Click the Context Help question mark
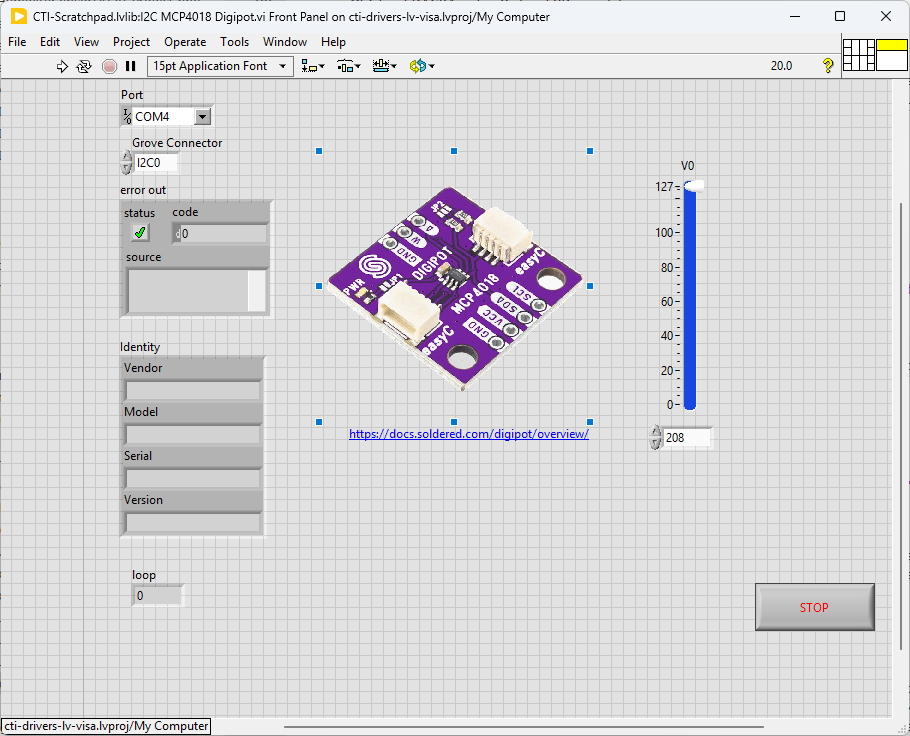This screenshot has height=736, width=910. point(828,66)
